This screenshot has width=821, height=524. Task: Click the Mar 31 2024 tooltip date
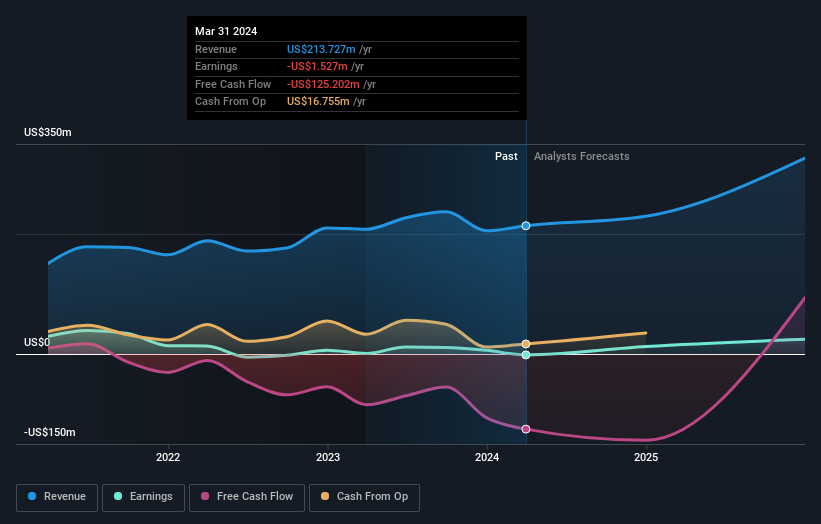[x=226, y=31]
